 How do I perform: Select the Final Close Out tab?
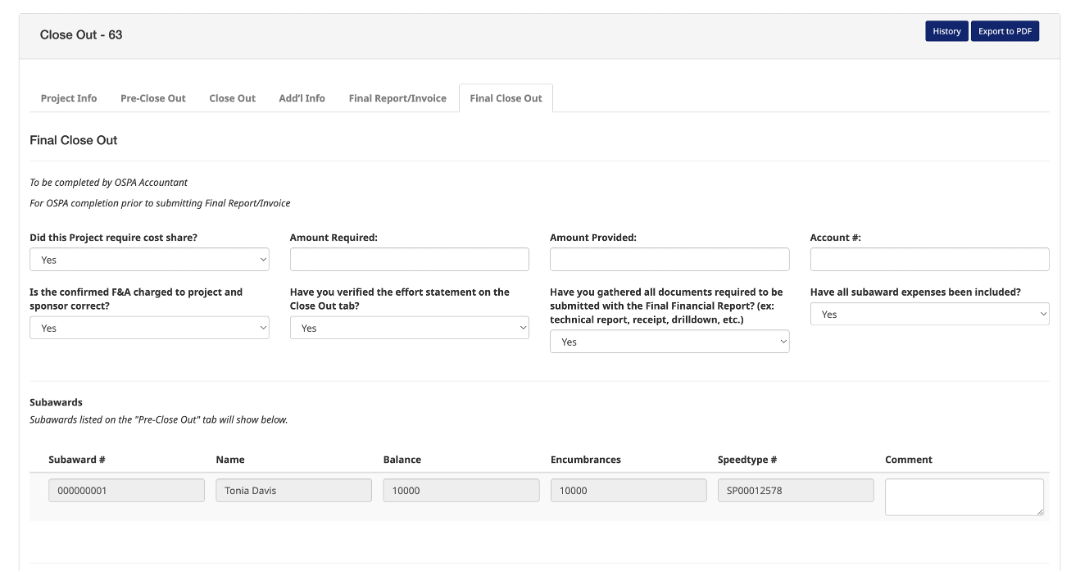(506, 98)
